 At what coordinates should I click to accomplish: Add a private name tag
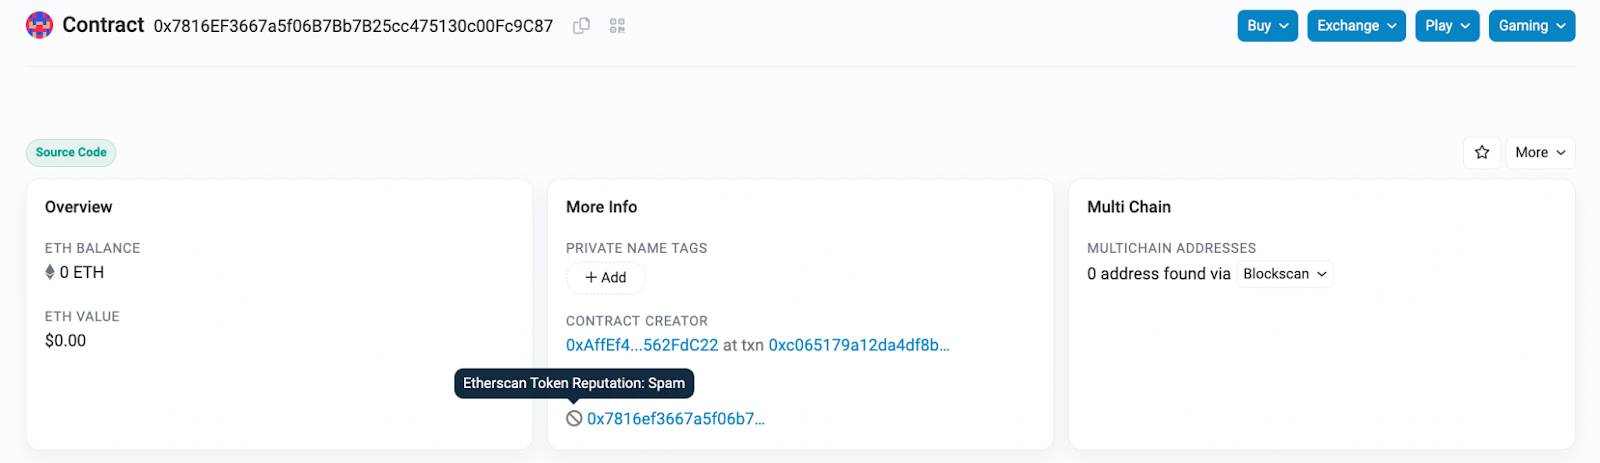tap(606, 278)
